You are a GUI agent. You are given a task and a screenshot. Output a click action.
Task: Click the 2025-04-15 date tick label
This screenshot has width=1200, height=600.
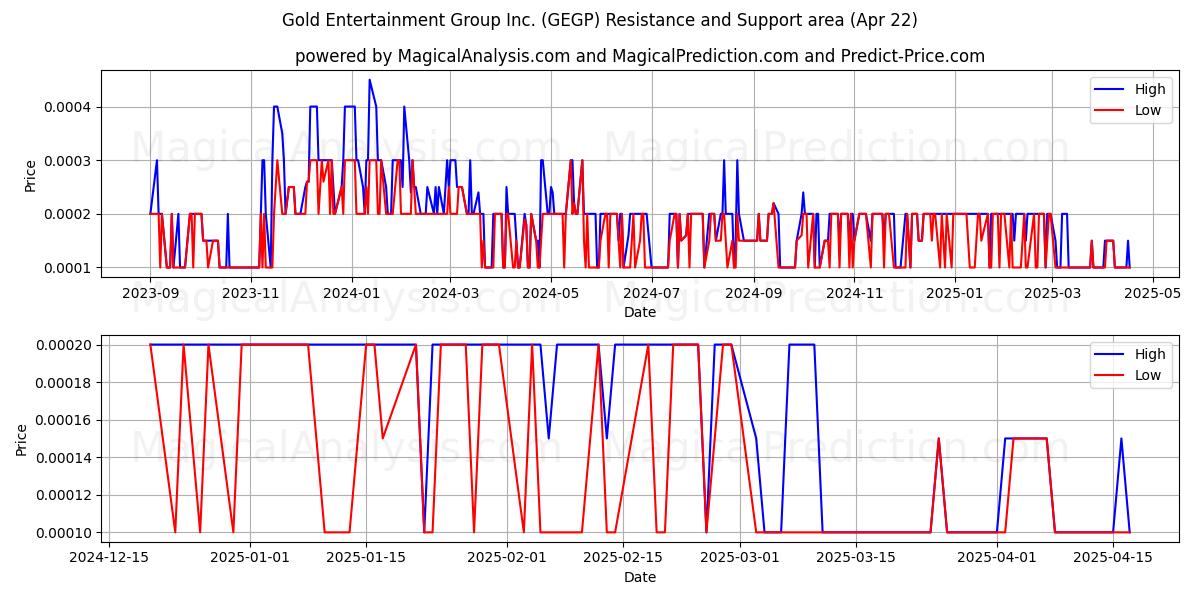[1113, 558]
